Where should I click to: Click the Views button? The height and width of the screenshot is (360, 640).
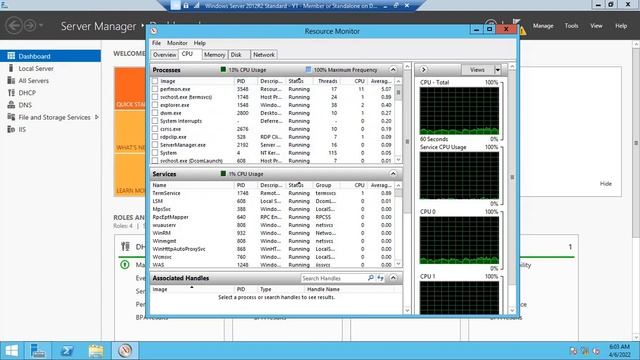477,70
